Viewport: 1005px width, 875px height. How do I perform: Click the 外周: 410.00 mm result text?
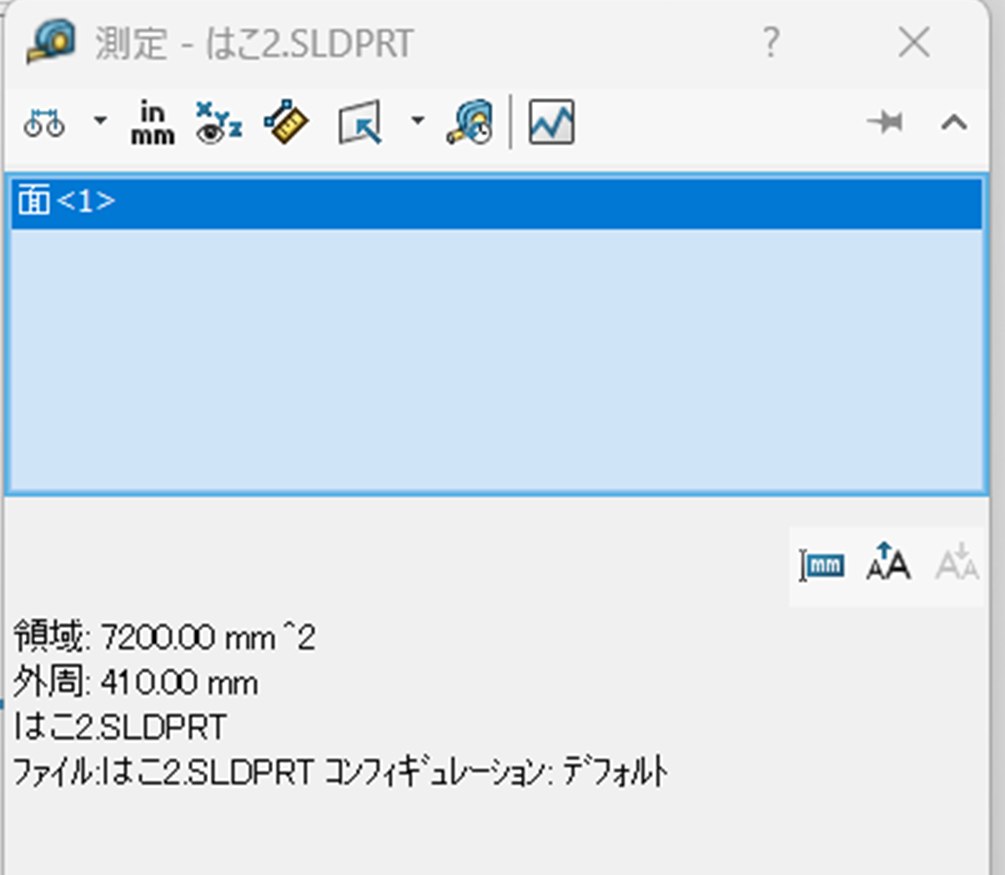click(x=136, y=682)
